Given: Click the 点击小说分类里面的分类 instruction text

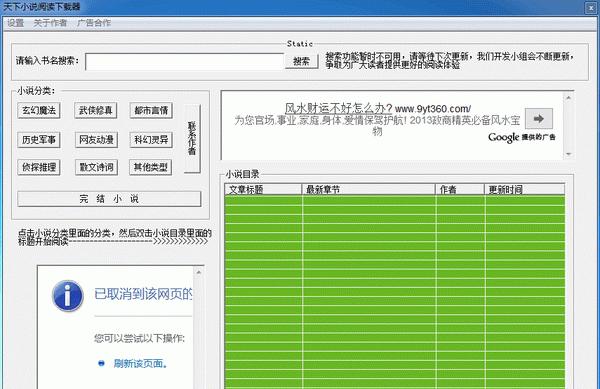Looking at the screenshot, I should click(115, 237).
